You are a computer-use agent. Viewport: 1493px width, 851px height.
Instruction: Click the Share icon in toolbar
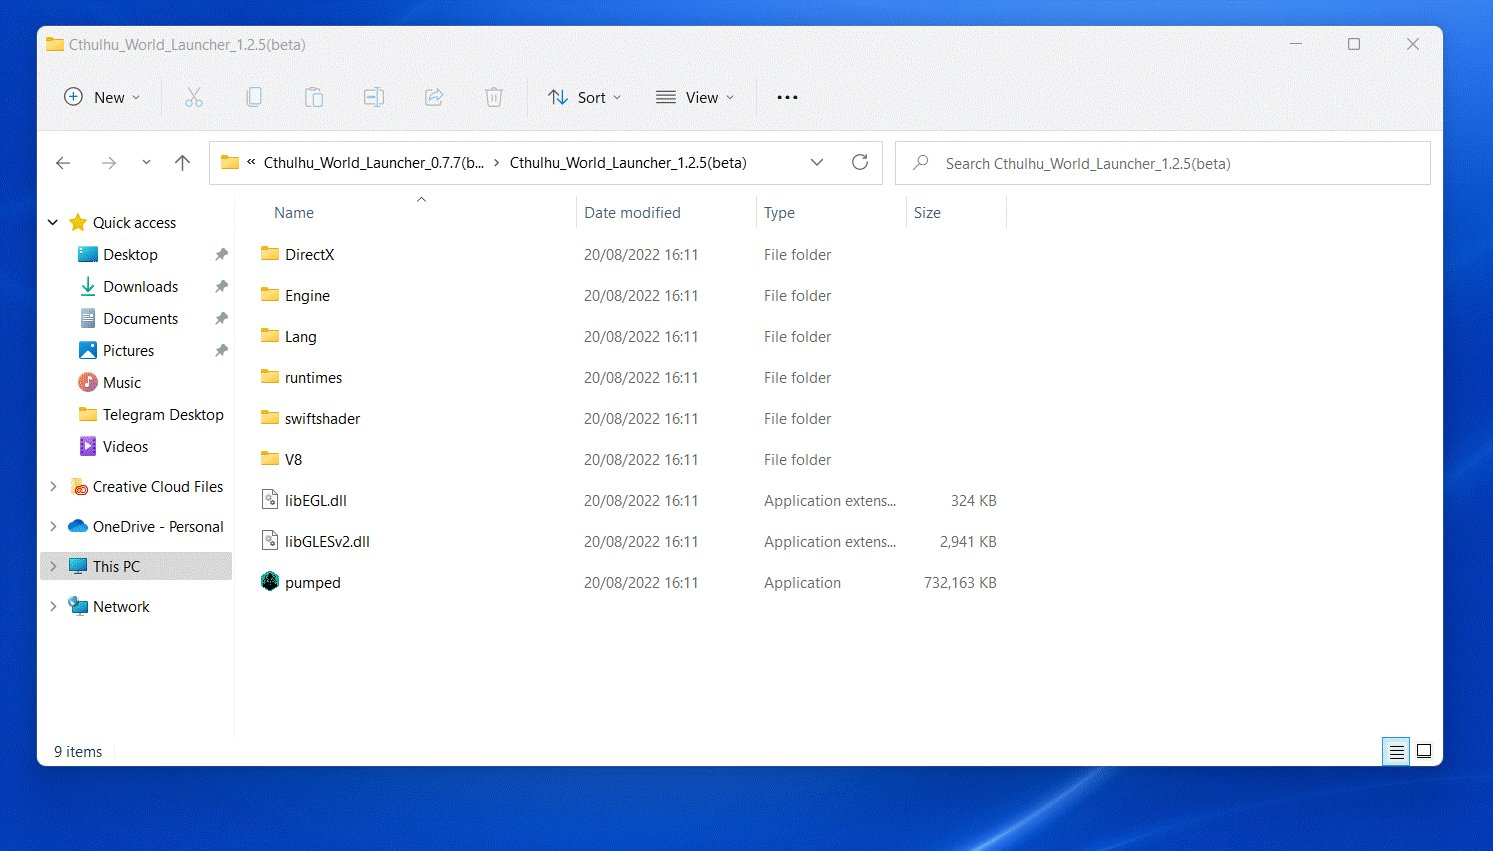click(x=434, y=97)
